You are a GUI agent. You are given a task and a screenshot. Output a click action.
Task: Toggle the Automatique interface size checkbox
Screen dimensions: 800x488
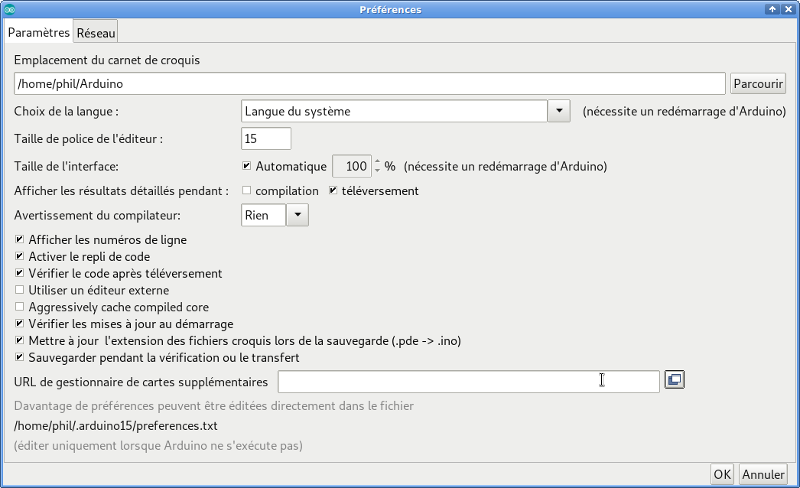246,166
